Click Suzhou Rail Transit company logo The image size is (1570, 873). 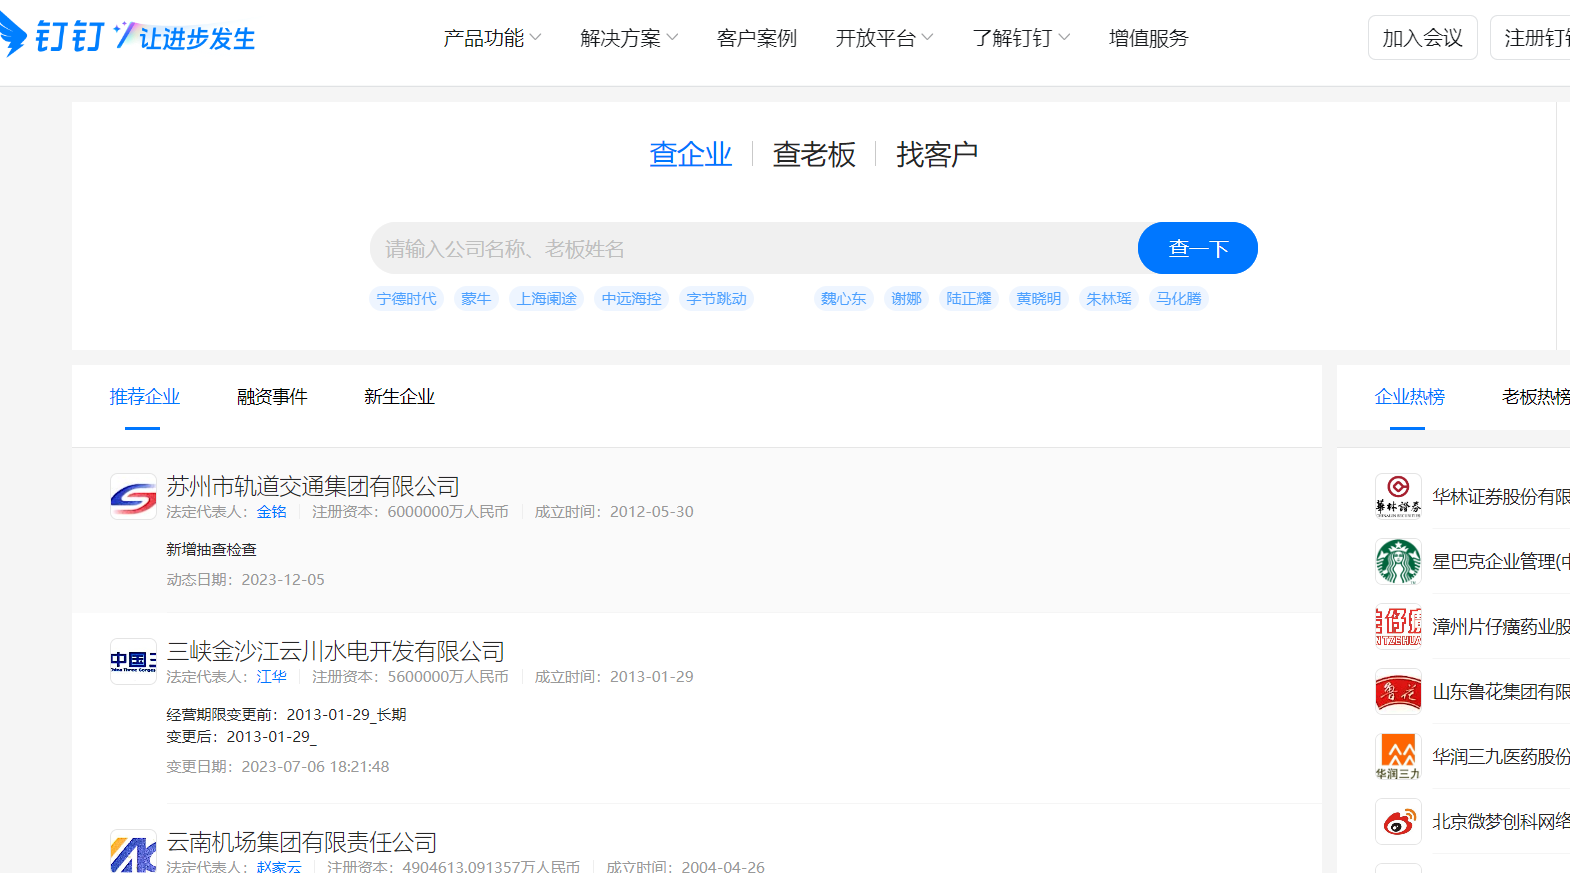[133, 496]
